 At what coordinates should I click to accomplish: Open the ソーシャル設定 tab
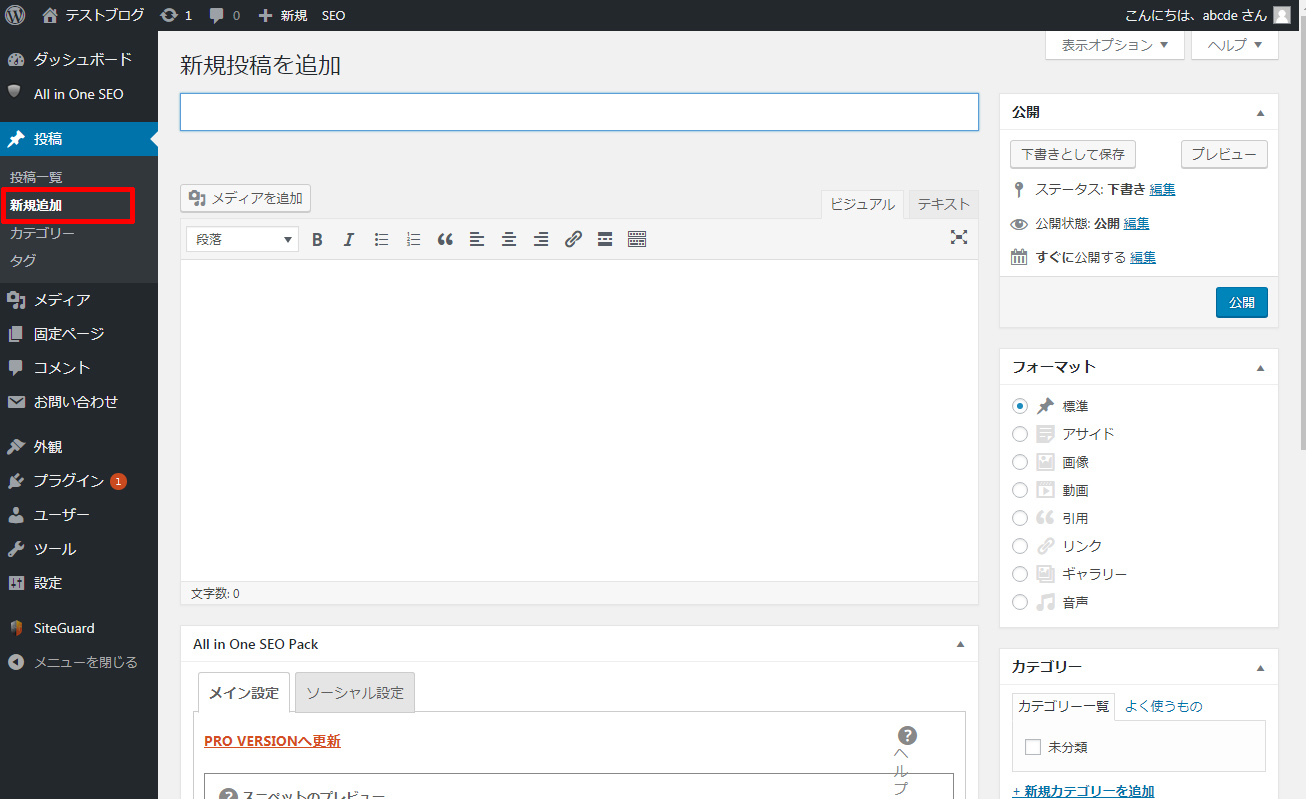[354, 693]
